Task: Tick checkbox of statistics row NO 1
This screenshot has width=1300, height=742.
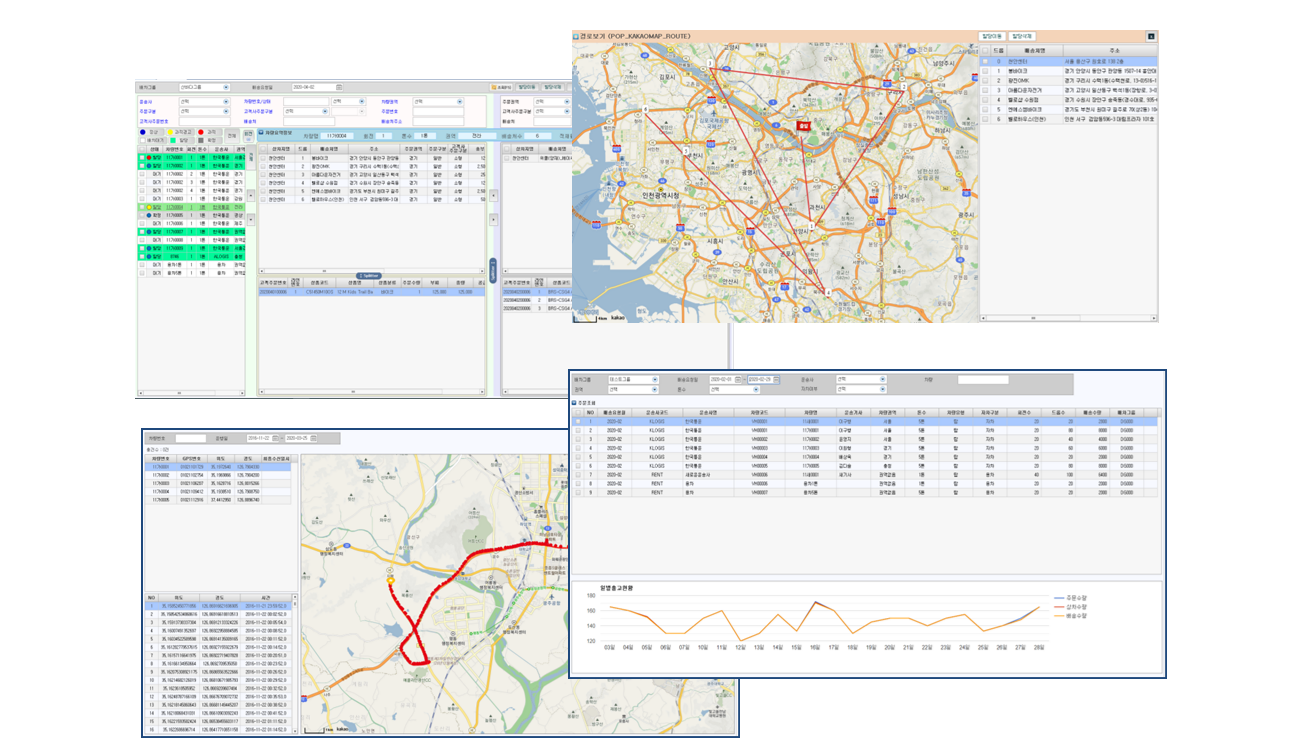Action: coord(578,422)
